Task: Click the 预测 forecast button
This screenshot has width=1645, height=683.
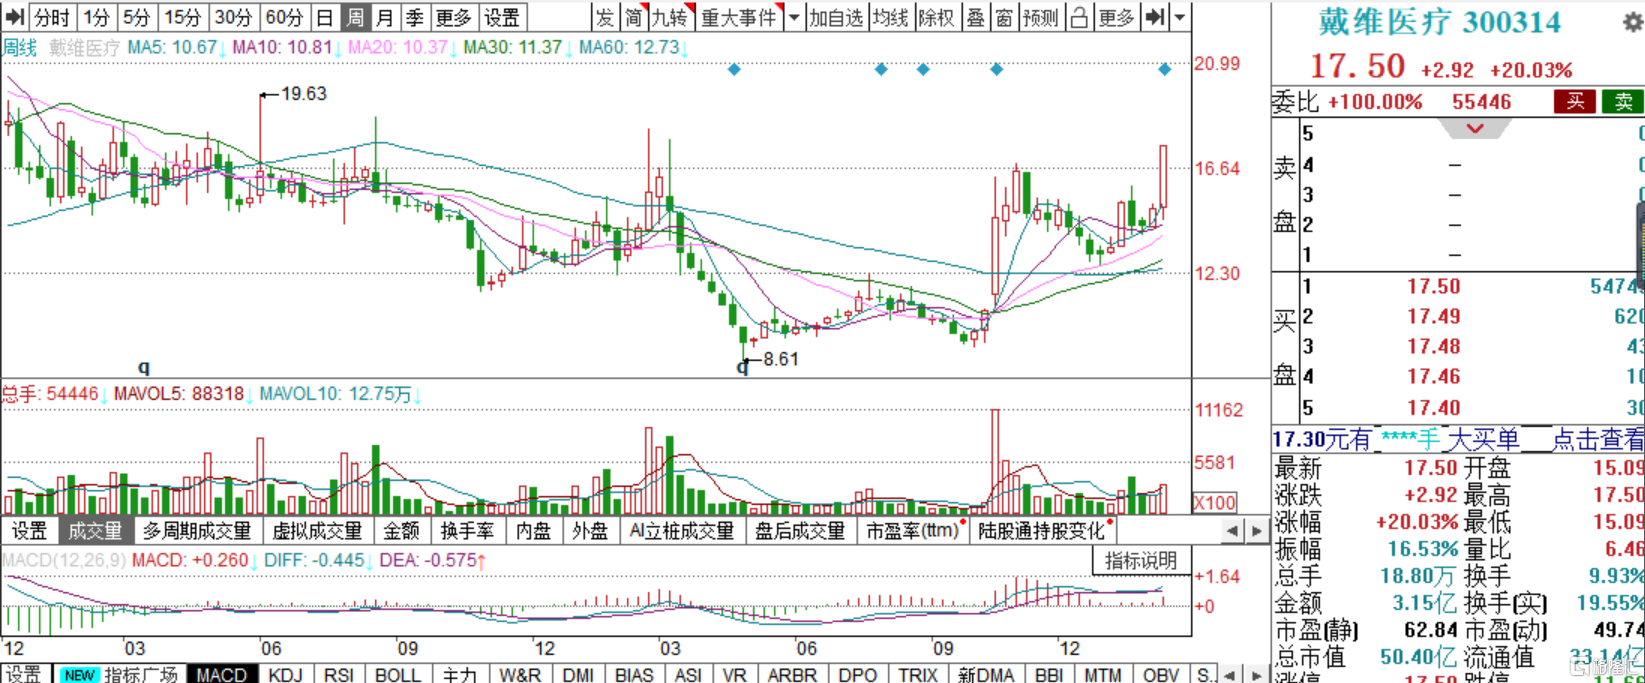Action: (1040, 17)
